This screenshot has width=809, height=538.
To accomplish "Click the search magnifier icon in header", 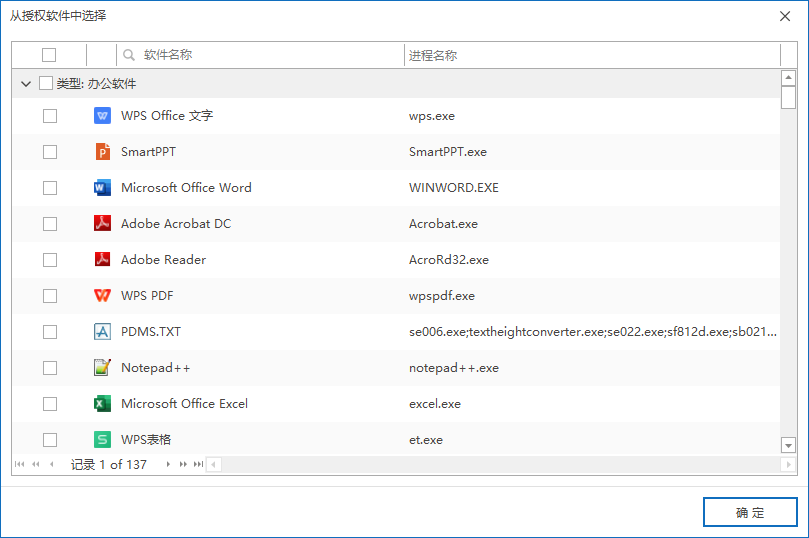I will click(x=129, y=55).
